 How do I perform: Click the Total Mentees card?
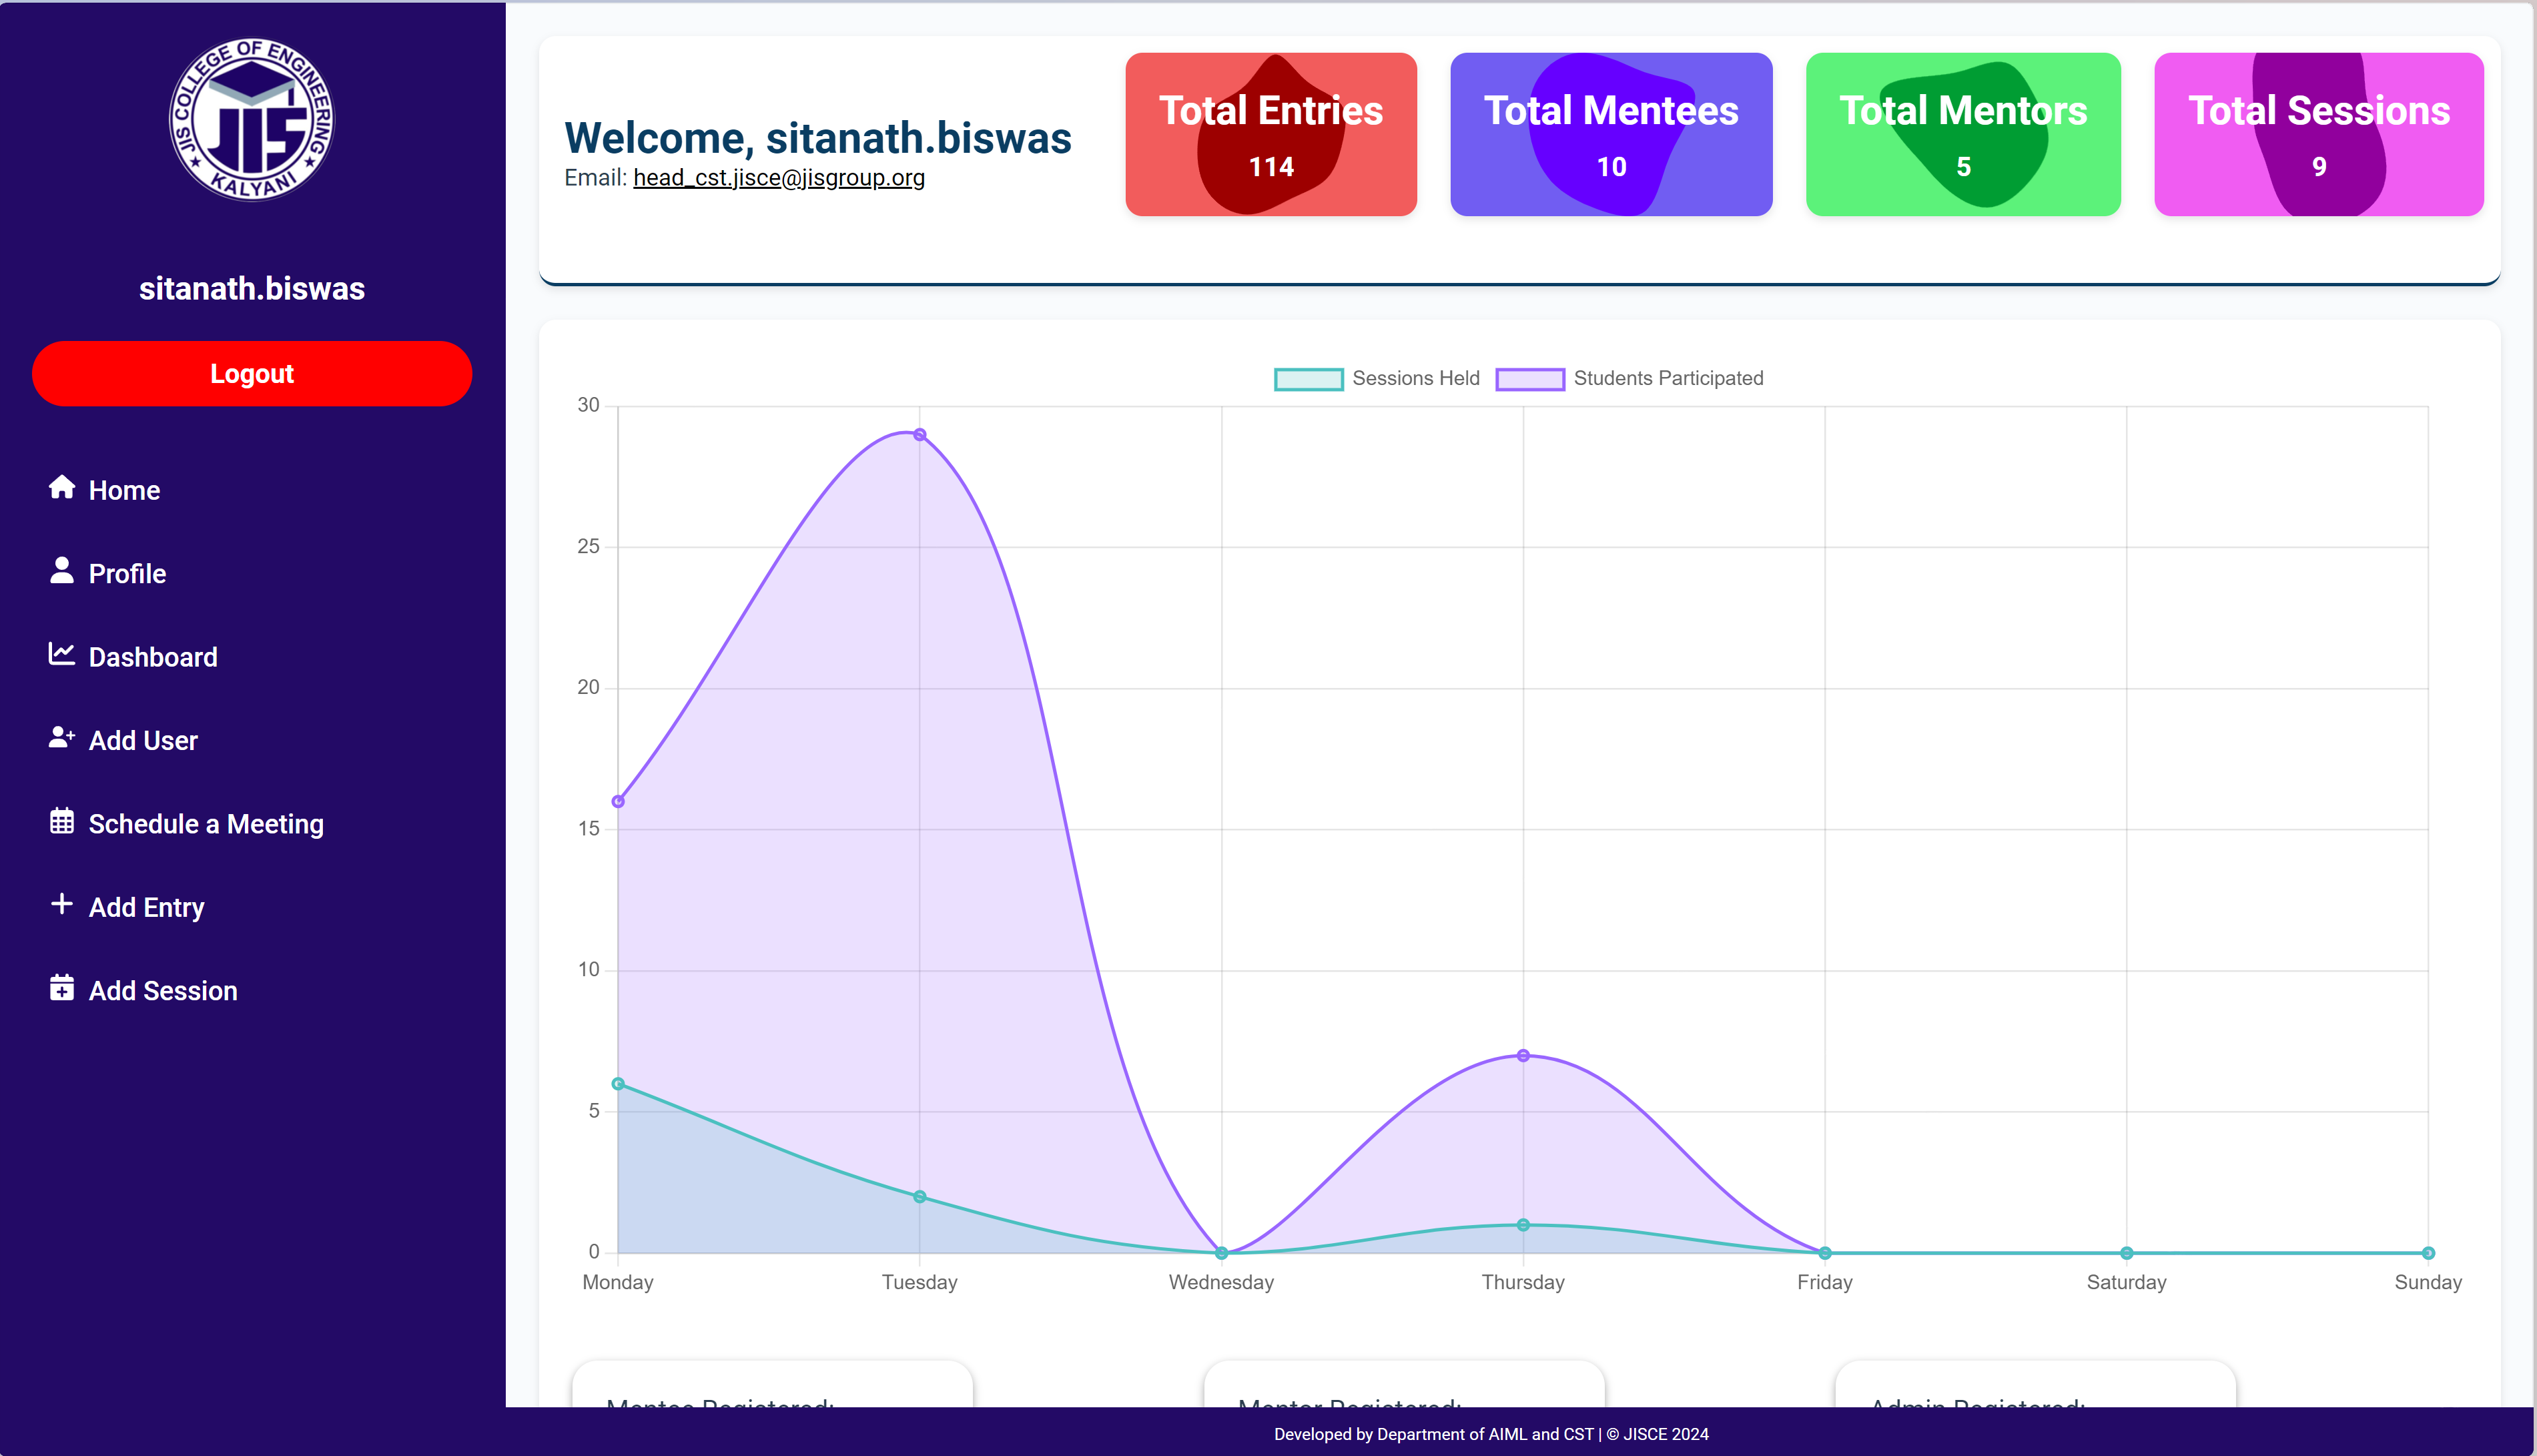pos(1610,134)
